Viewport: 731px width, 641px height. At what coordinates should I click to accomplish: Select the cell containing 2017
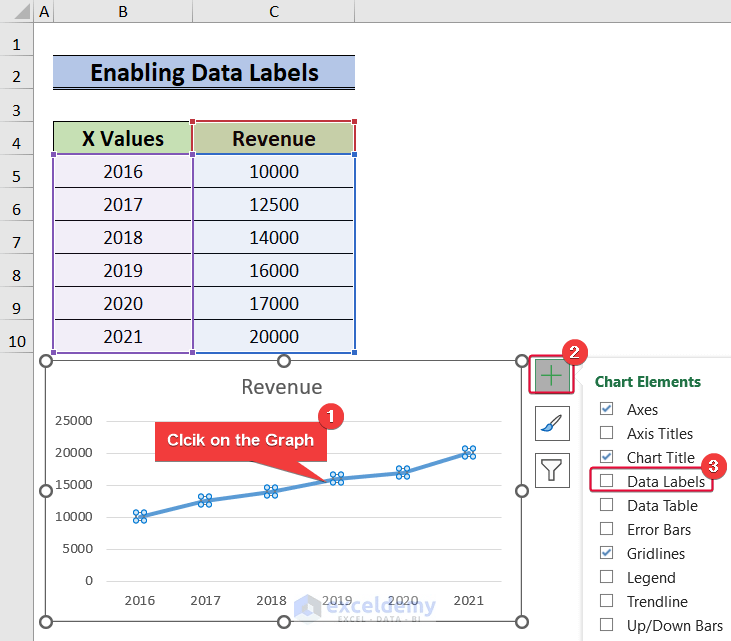click(123, 205)
